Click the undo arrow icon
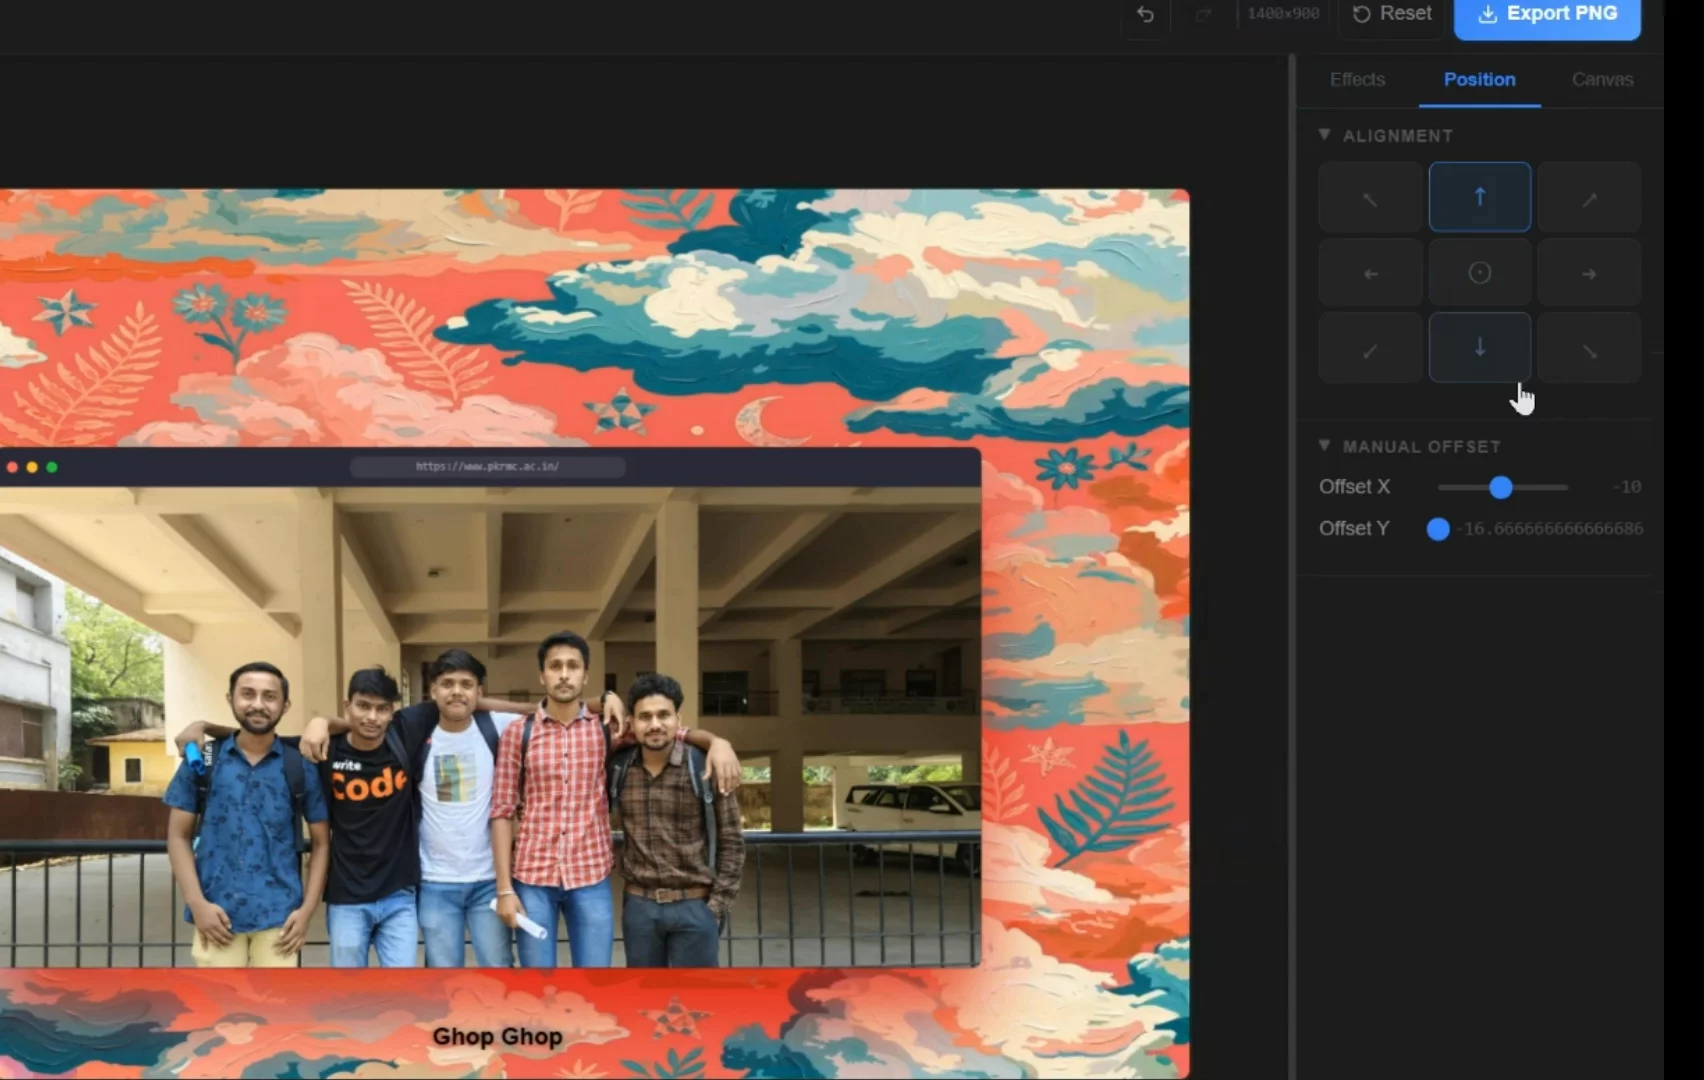 pos(1146,14)
